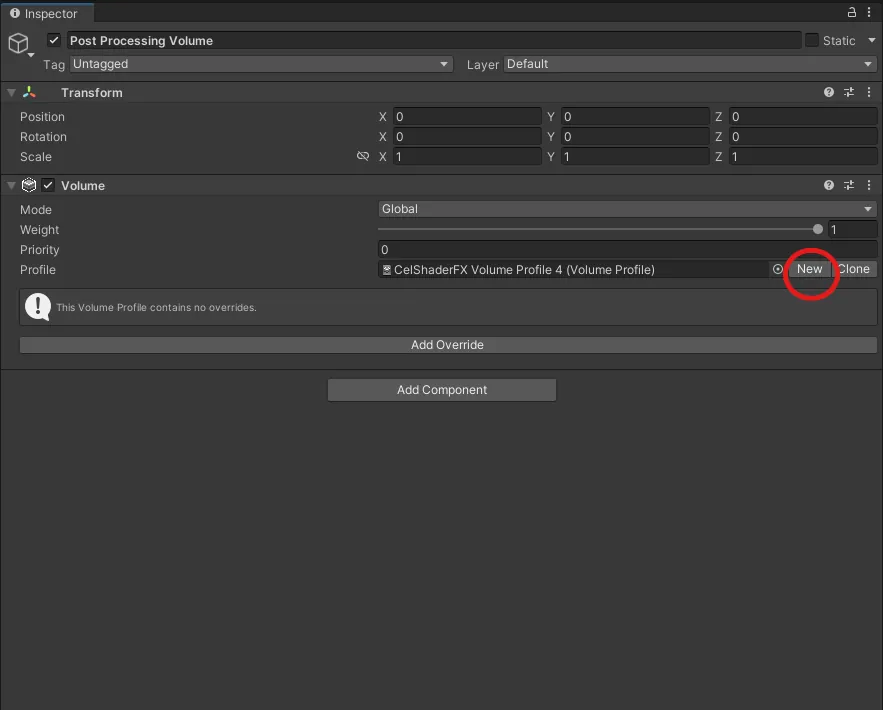Image resolution: width=883 pixels, height=710 pixels.
Task: Click the Weight label
Action: coord(39,230)
